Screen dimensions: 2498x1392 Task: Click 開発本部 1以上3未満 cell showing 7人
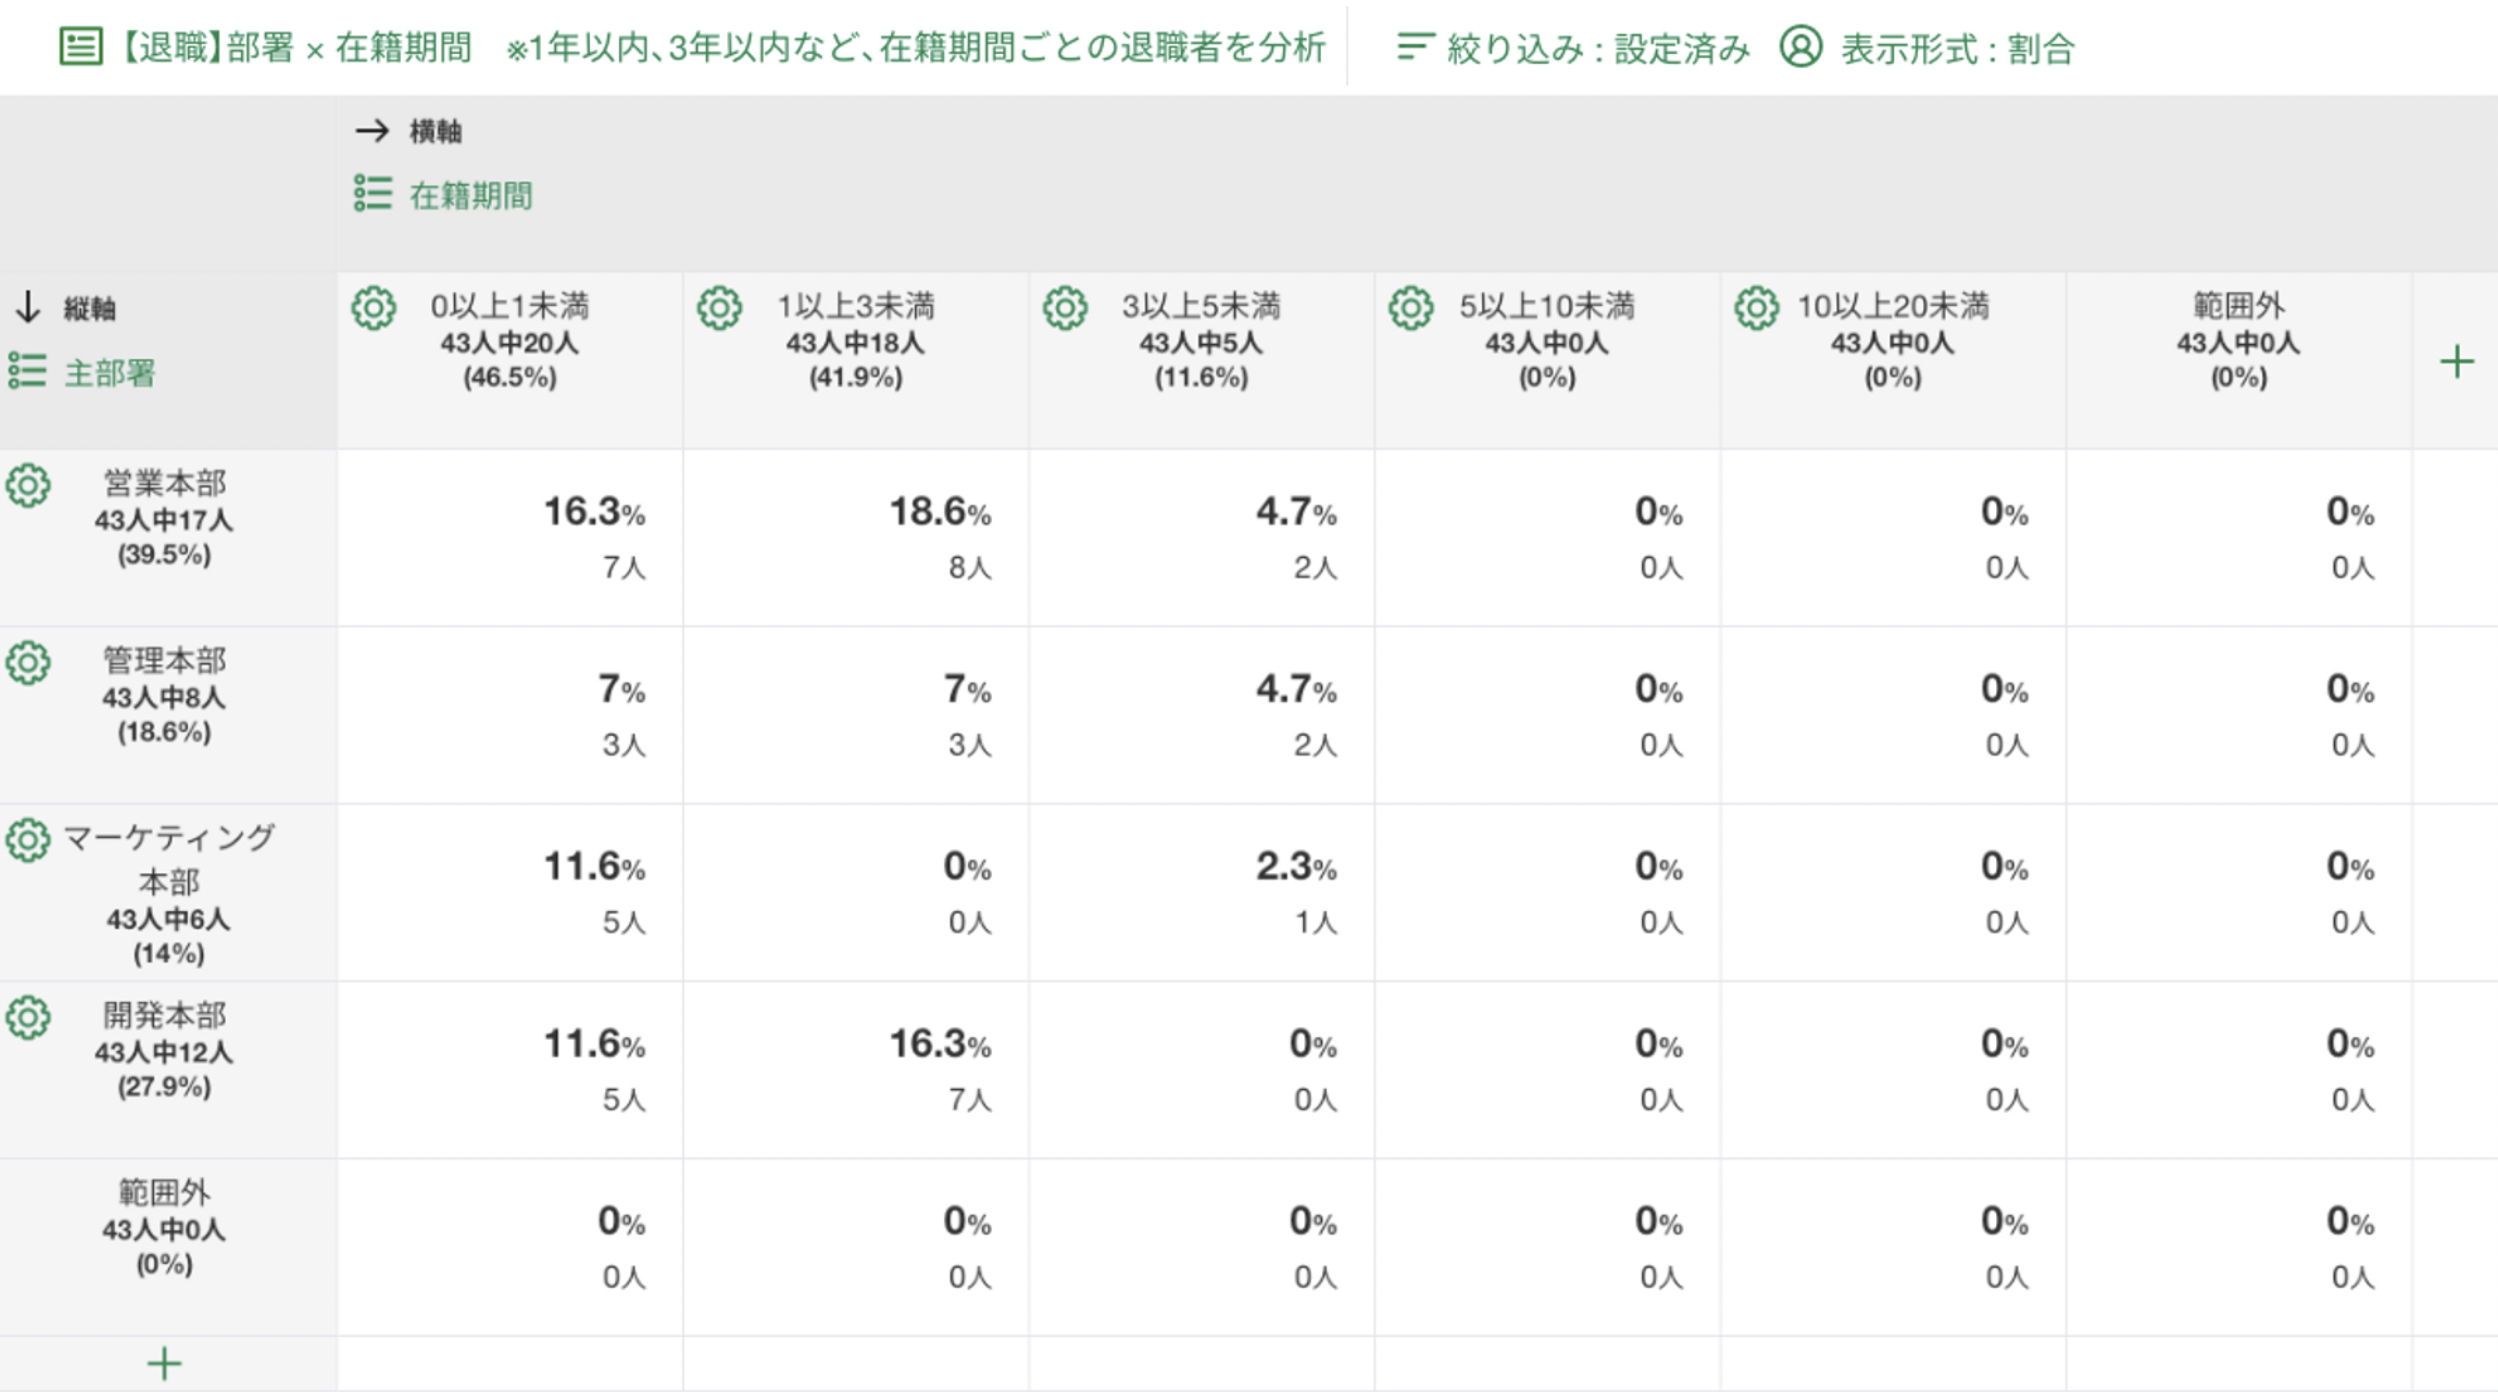856,1069
